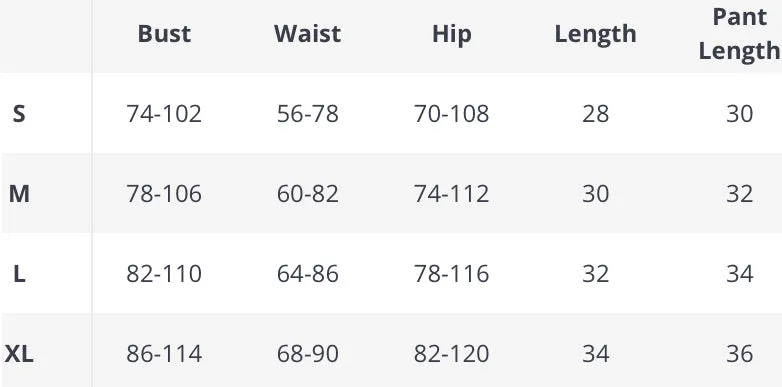Viewport: 782px width, 387px height.
Task: Click the Waist column header
Action: (x=308, y=34)
